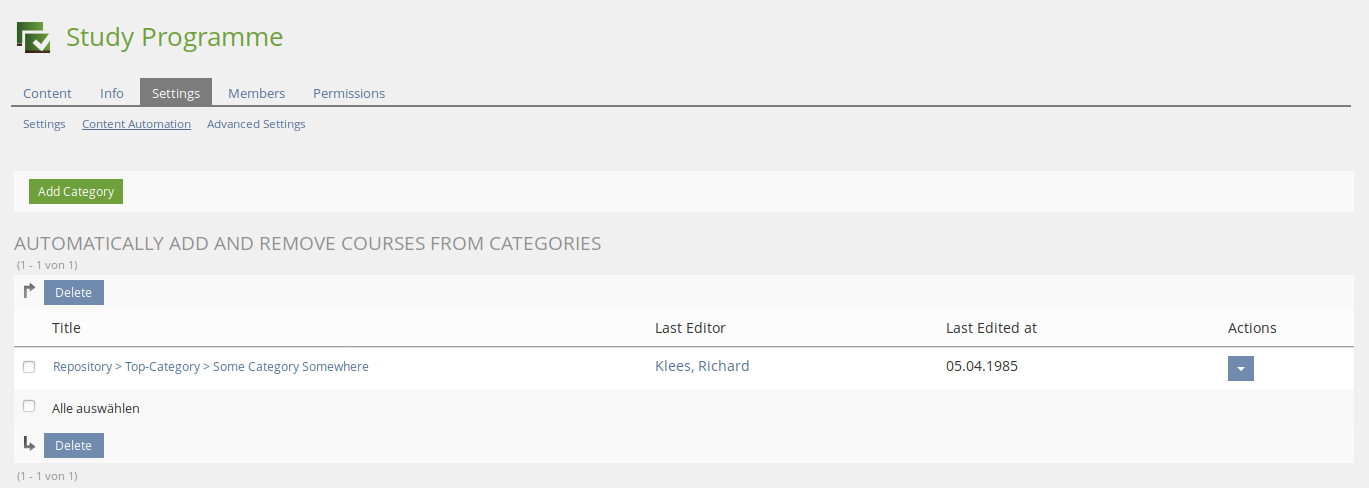Viewport: 1369px width, 488px height.
Task: Switch to the Content tab
Action: click(47, 93)
